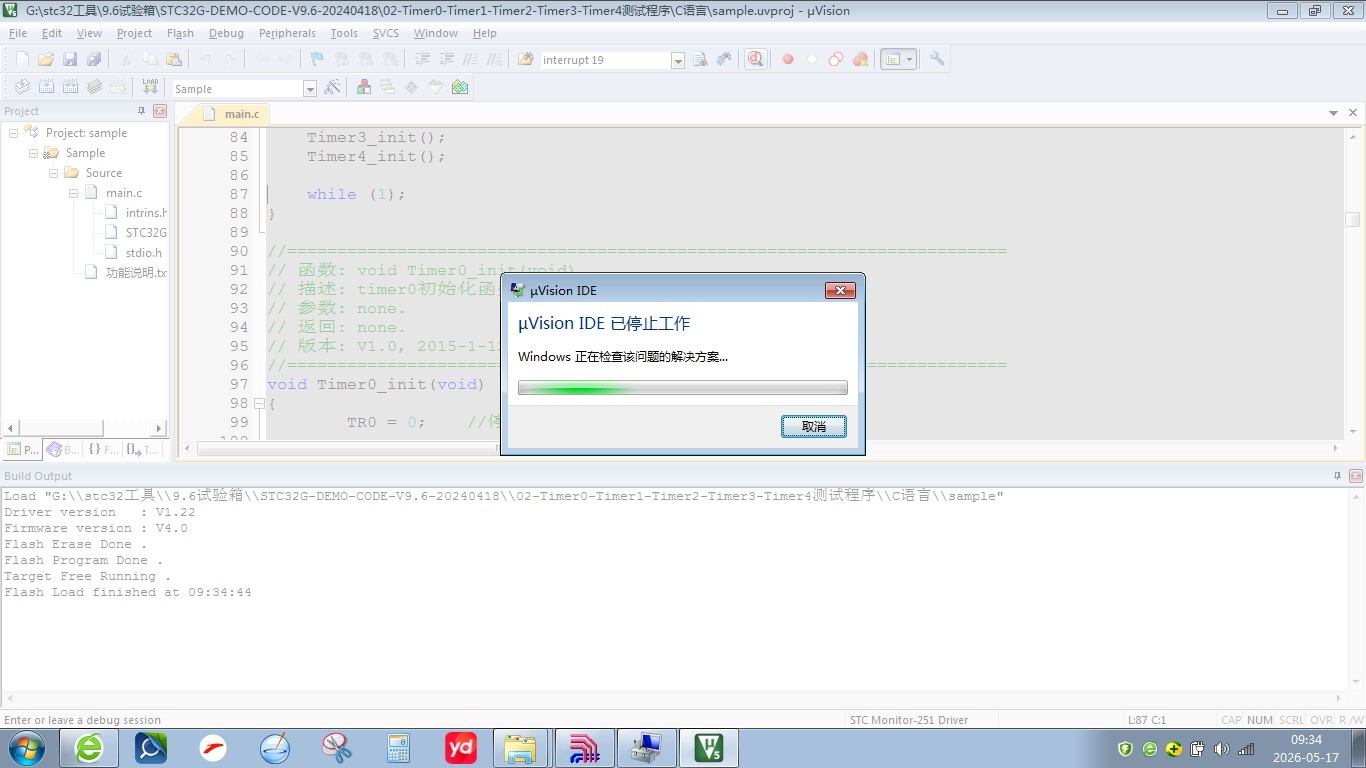Click the Open file folder icon
The height and width of the screenshot is (768, 1366).
46,60
